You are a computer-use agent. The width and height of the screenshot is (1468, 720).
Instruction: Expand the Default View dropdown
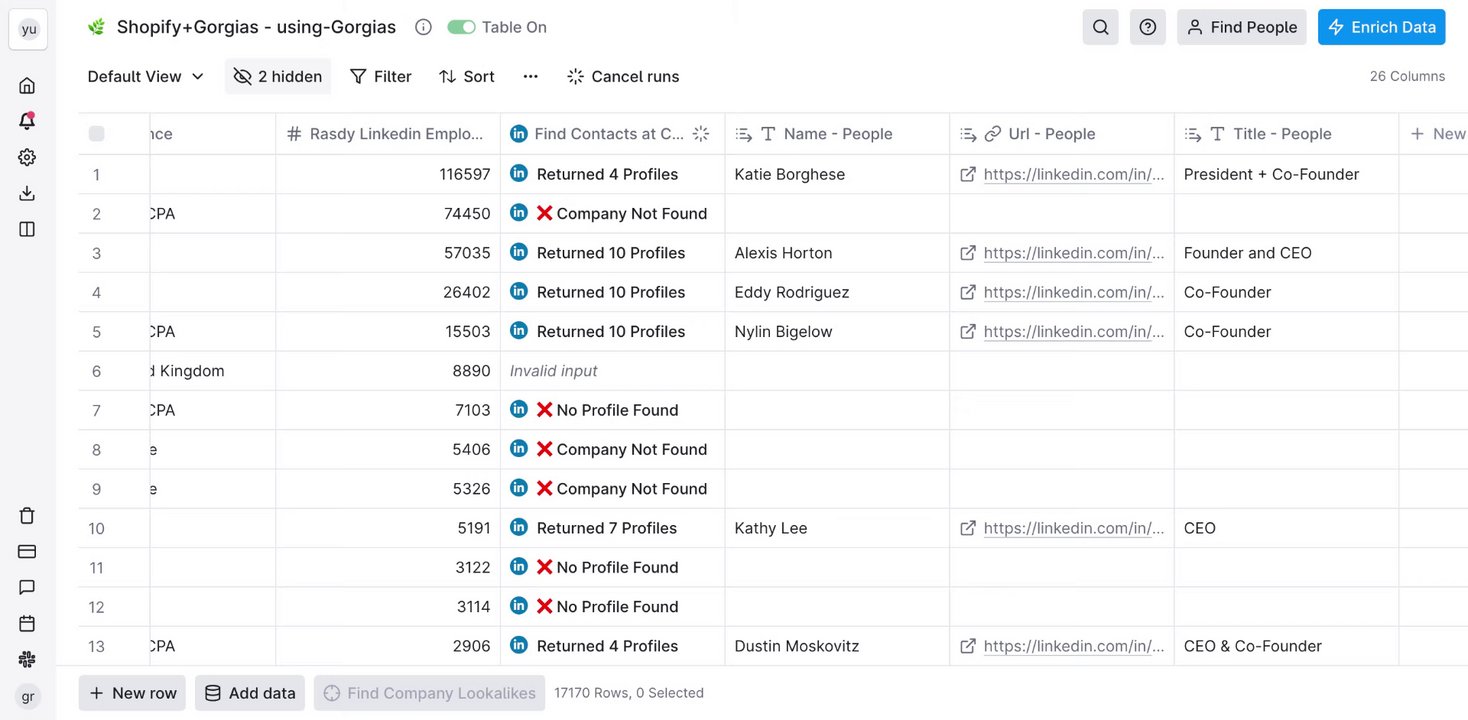click(146, 76)
